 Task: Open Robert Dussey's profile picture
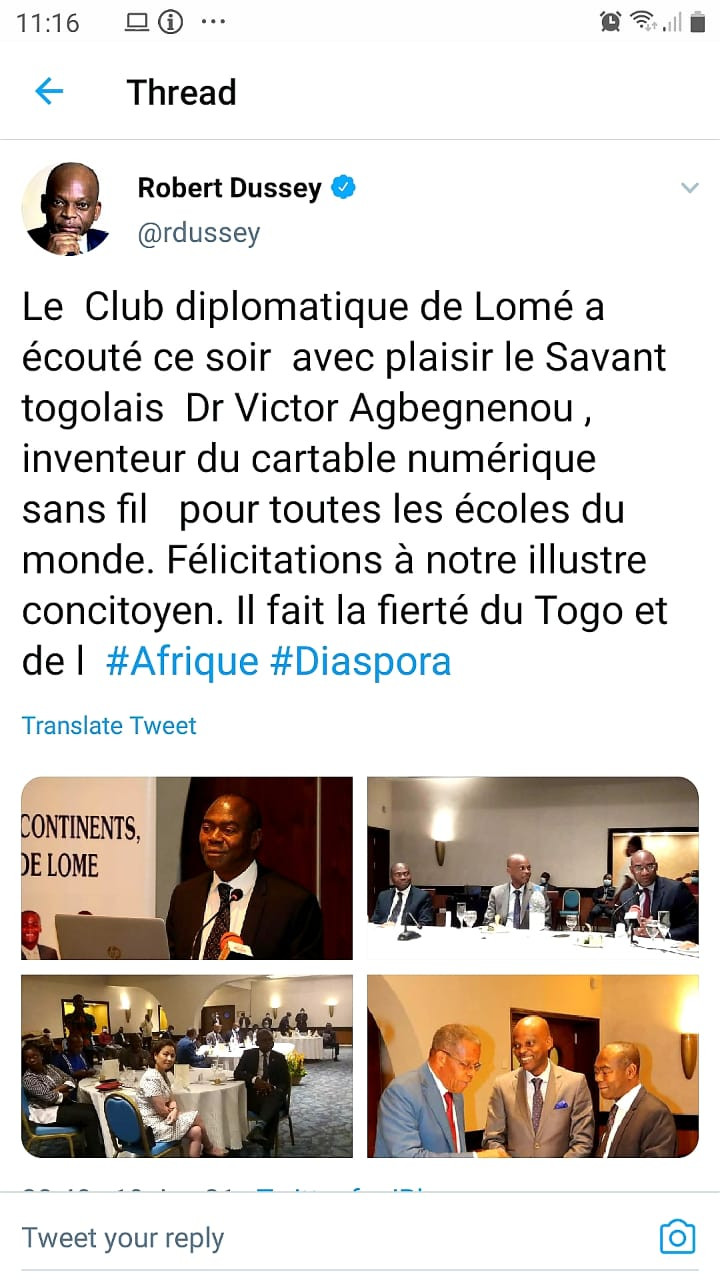point(65,209)
